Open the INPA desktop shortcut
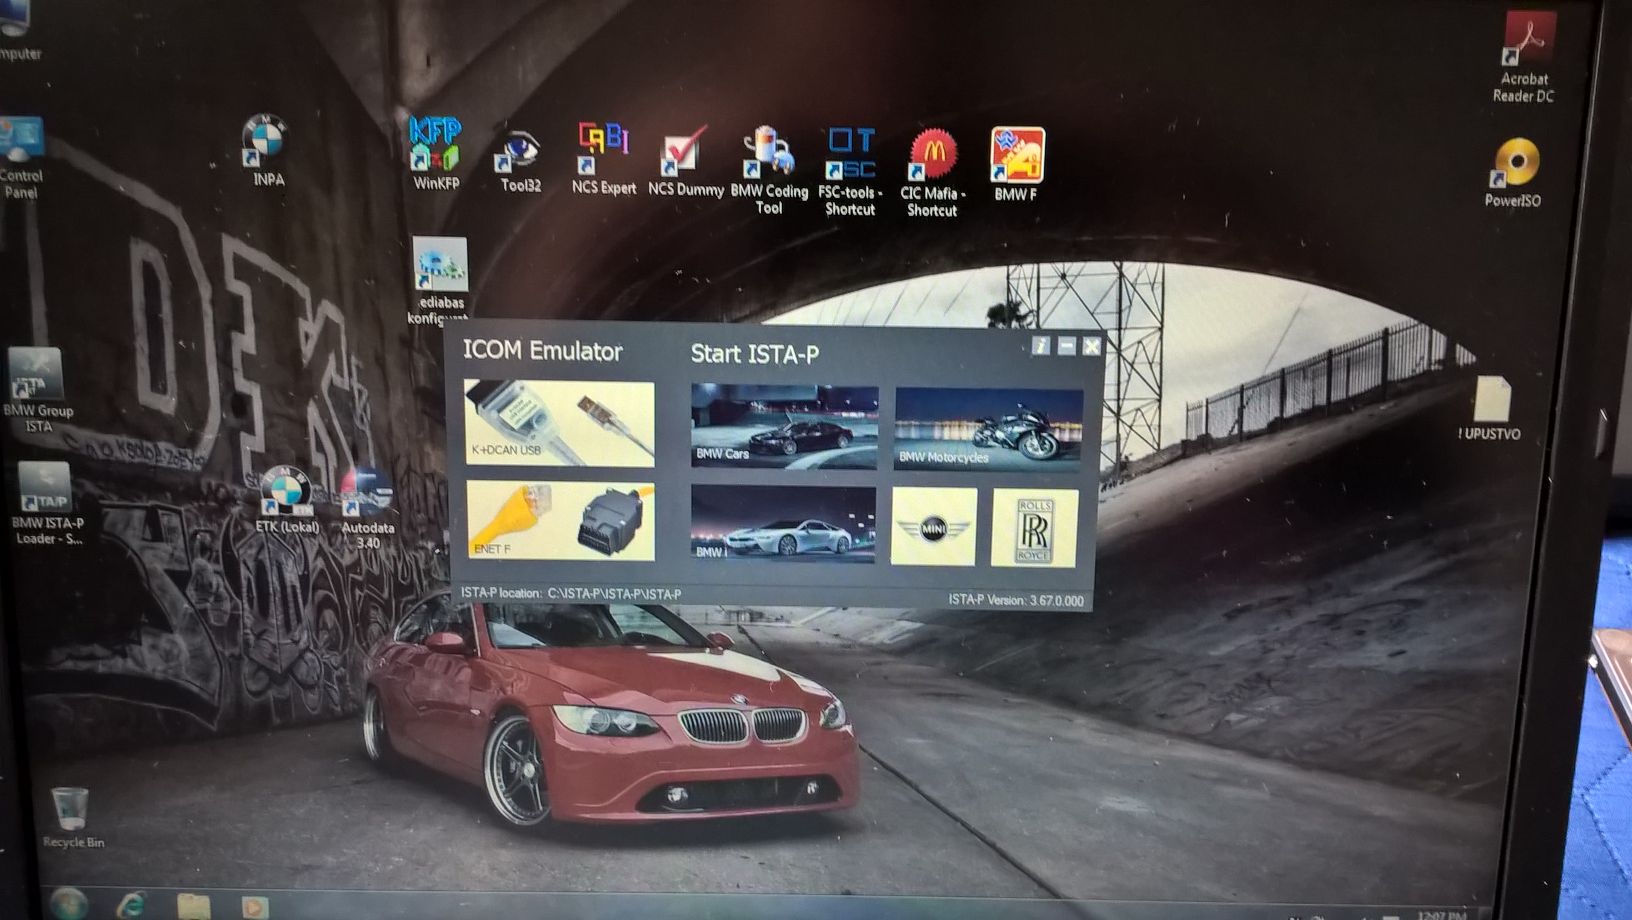 pyautogui.click(x=265, y=143)
